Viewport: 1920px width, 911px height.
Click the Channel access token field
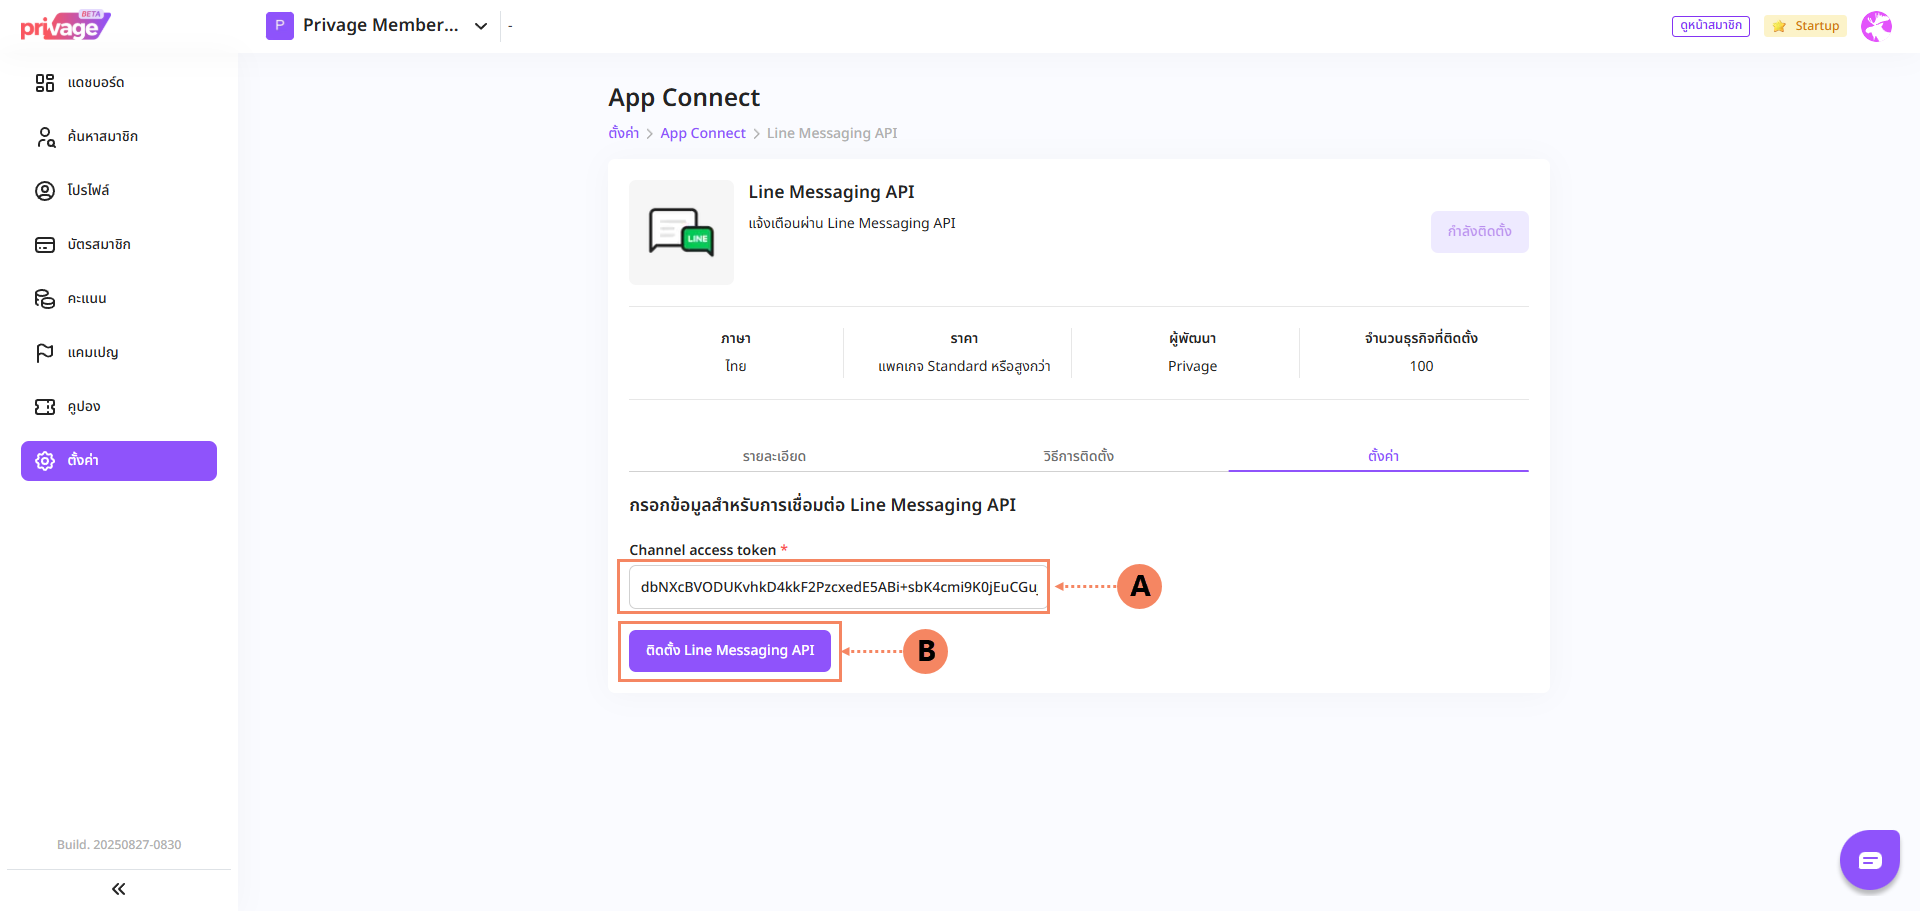pos(838,587)
